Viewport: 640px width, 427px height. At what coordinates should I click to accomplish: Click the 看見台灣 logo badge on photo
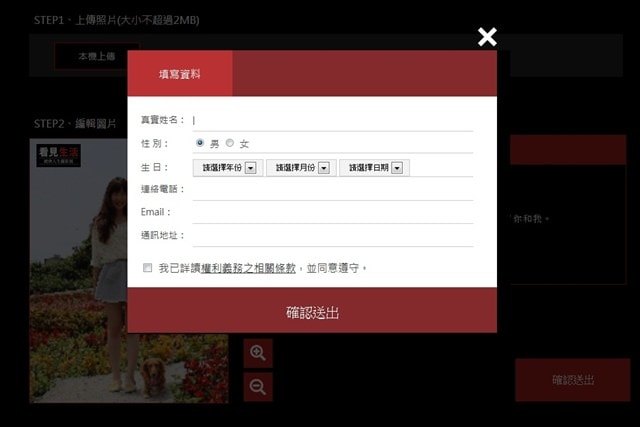(59, 155)
